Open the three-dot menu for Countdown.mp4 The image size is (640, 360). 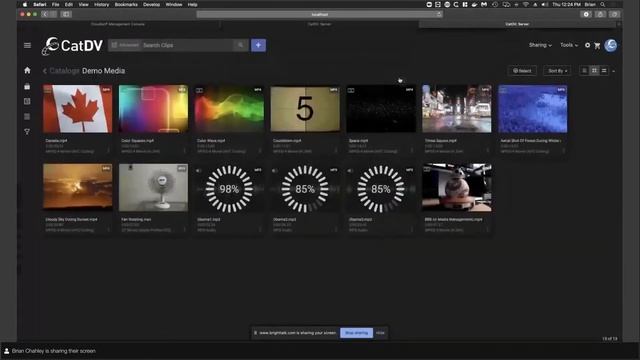[336, 151]
